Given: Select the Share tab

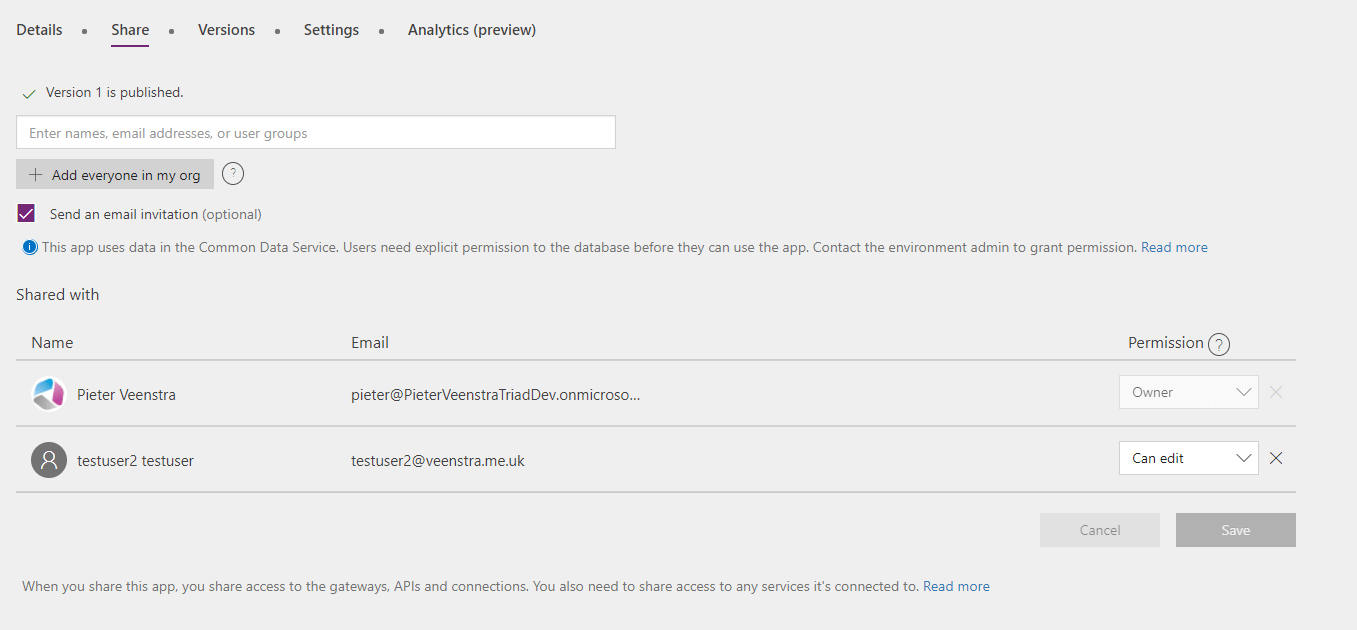Looking at the screenshot, I should (x=130, y=30).
